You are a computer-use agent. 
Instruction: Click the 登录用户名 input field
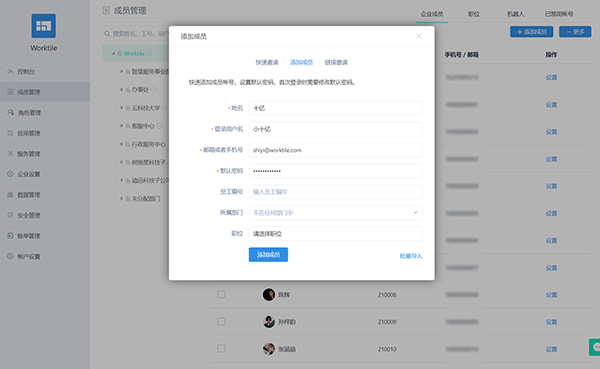pyautogui.click(x=336, y=129)
